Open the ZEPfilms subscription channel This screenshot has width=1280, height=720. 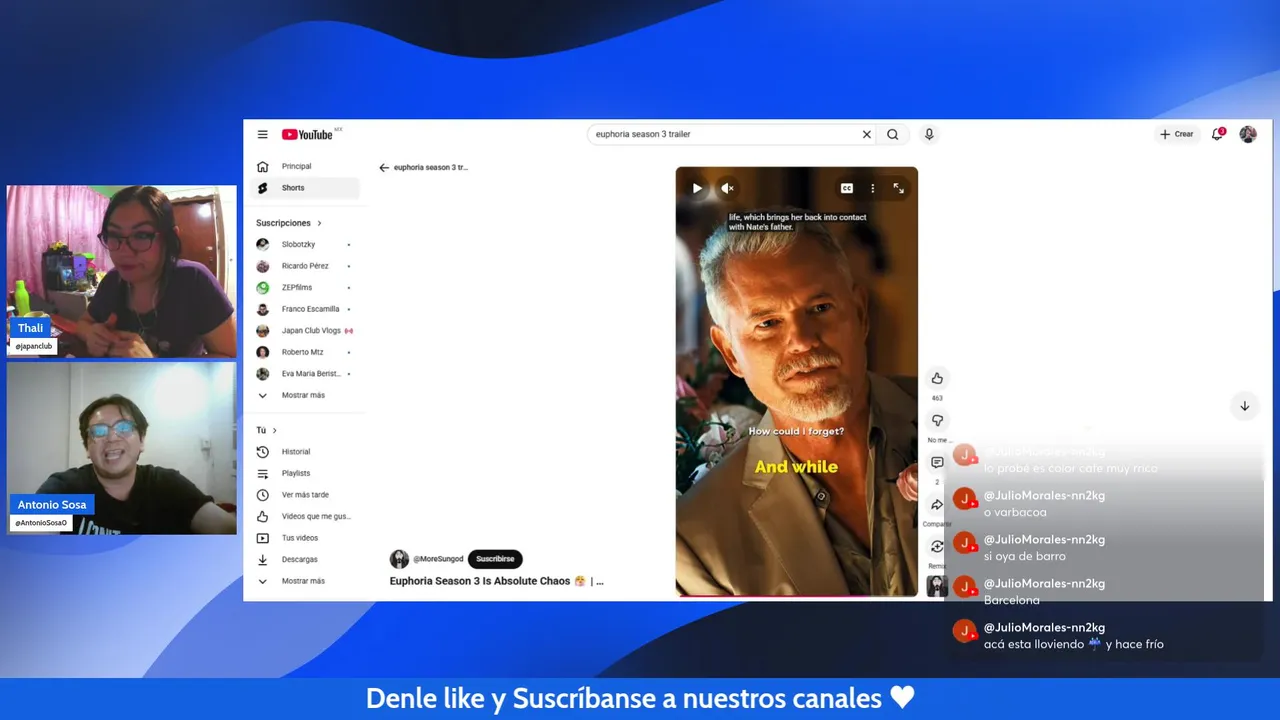[x=303, y=287]
